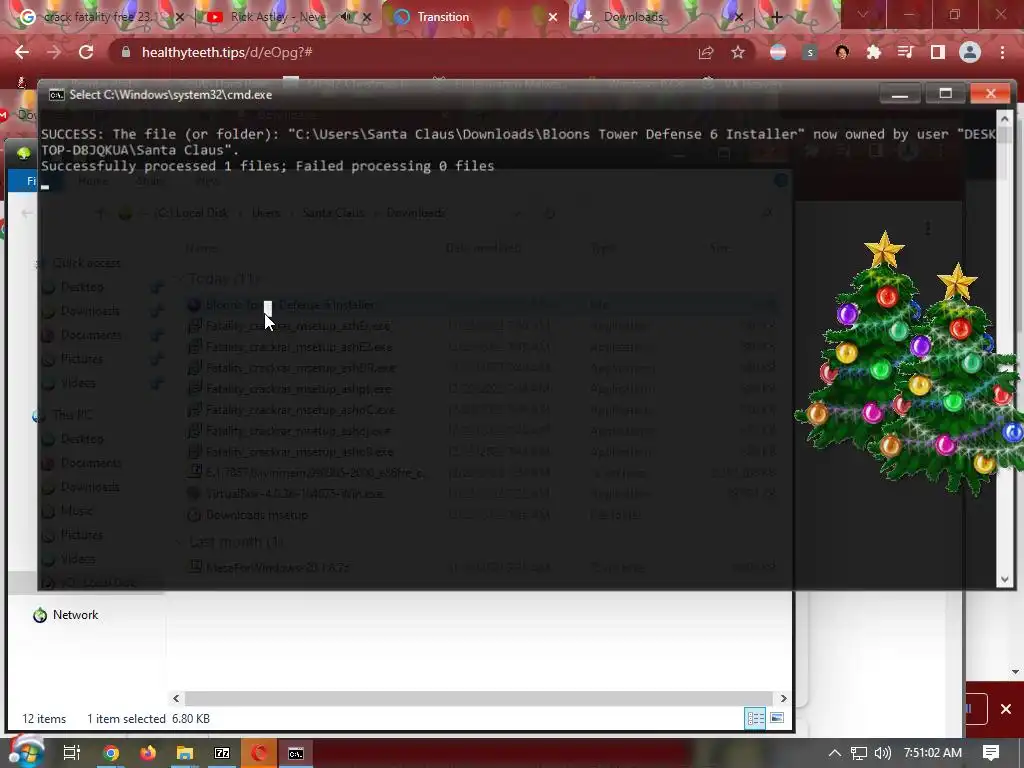Open tab search dropdown in Chrome
The height and width of the screenshot is (768, 1024).
(863, 14)
